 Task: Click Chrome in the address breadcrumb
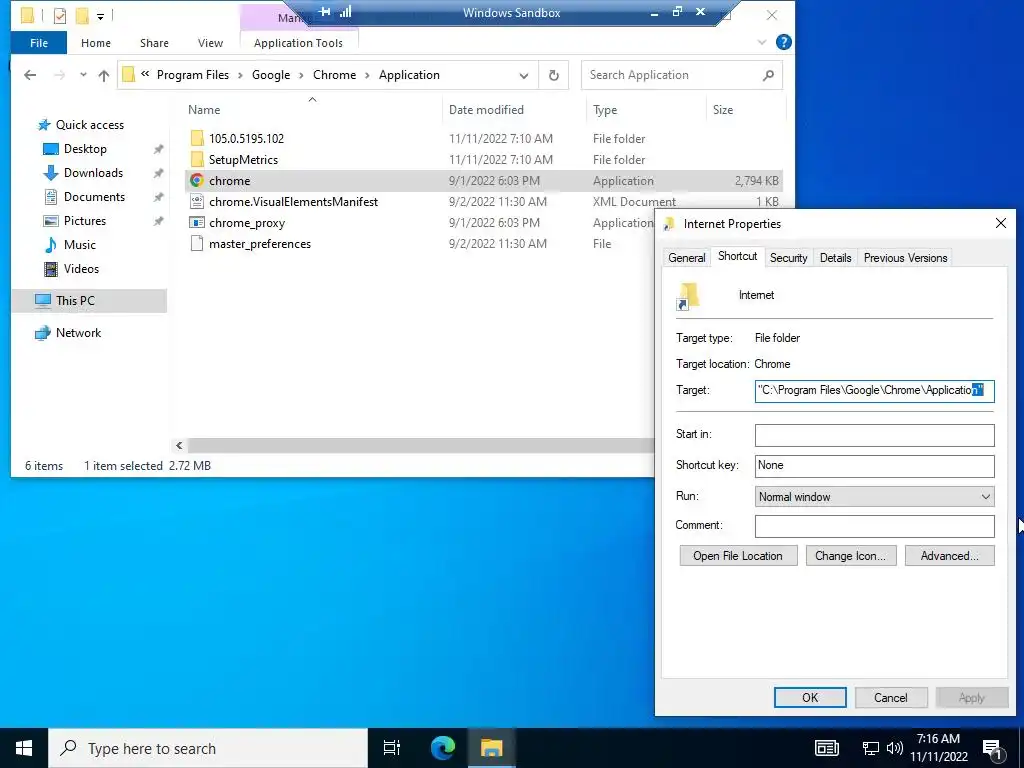click(x=334, y=75)
